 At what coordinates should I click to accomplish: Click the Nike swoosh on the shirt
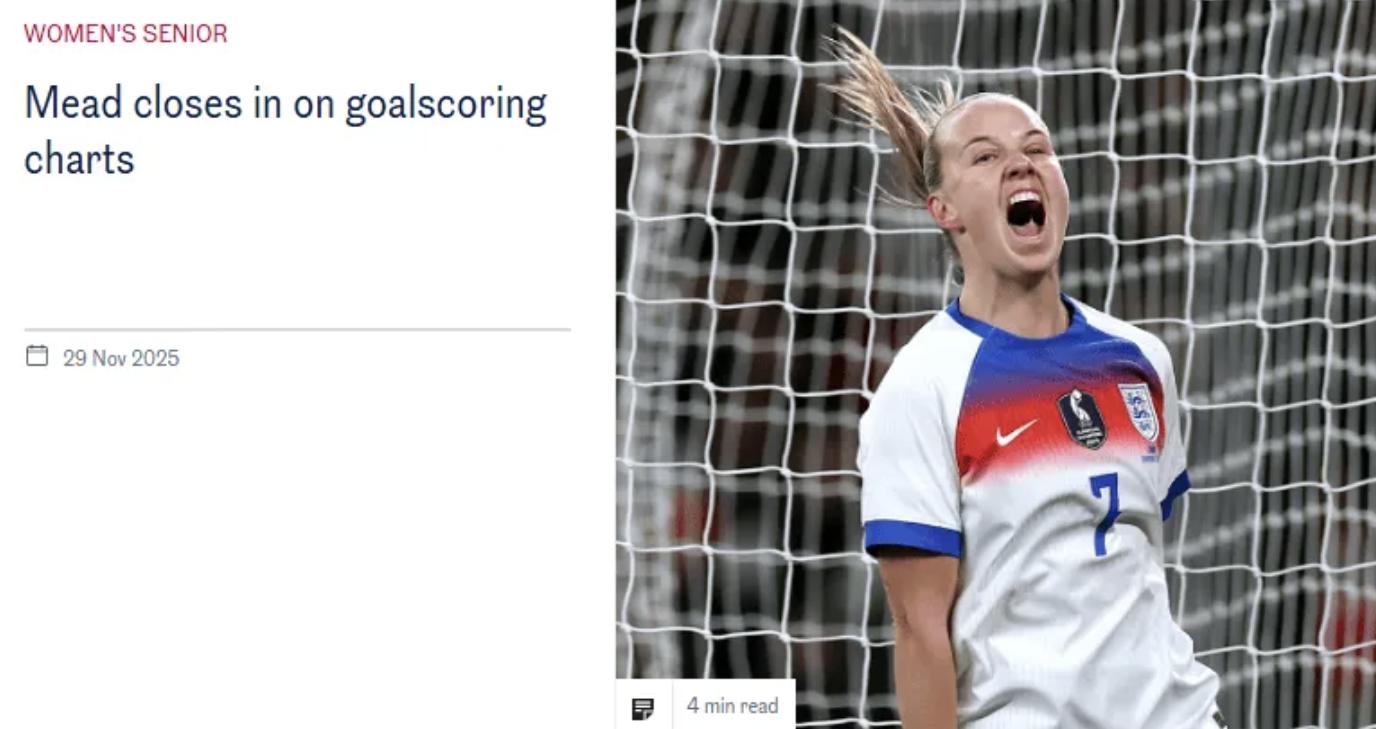point(1016,433)
